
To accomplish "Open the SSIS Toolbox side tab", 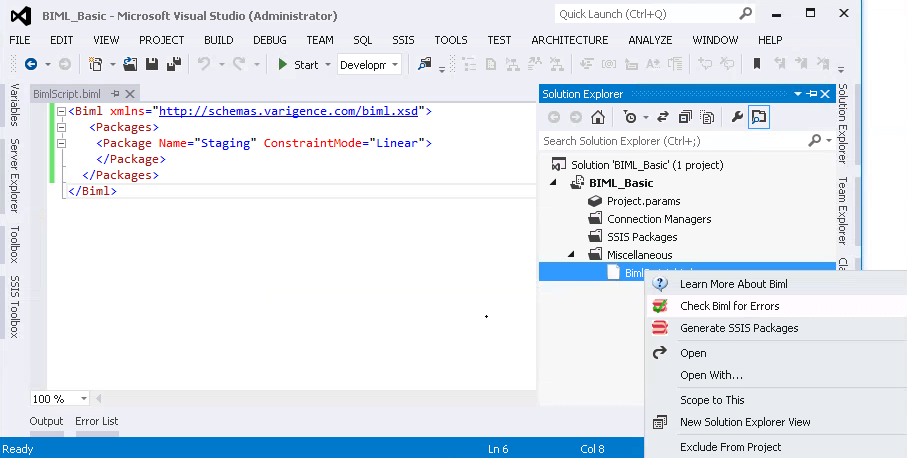I will point(14,306).
